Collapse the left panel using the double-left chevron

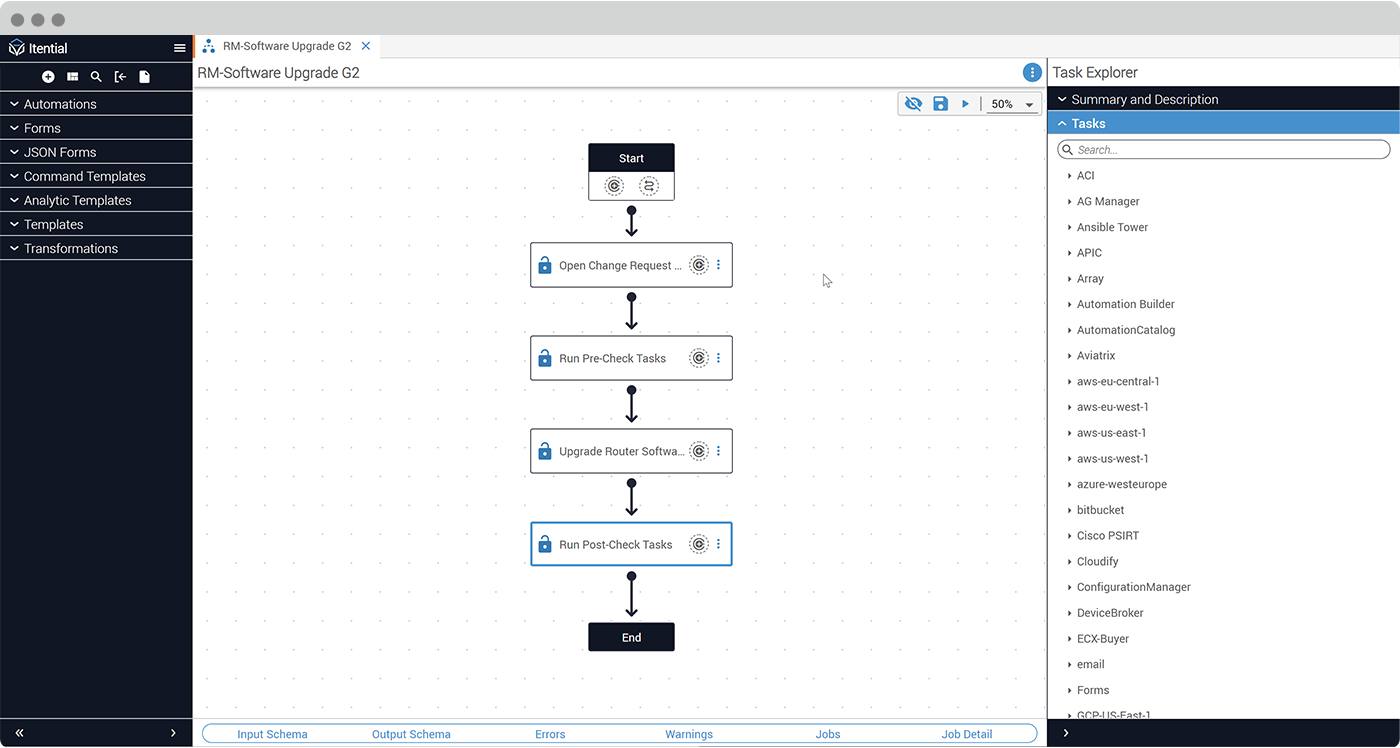point(18,733)
